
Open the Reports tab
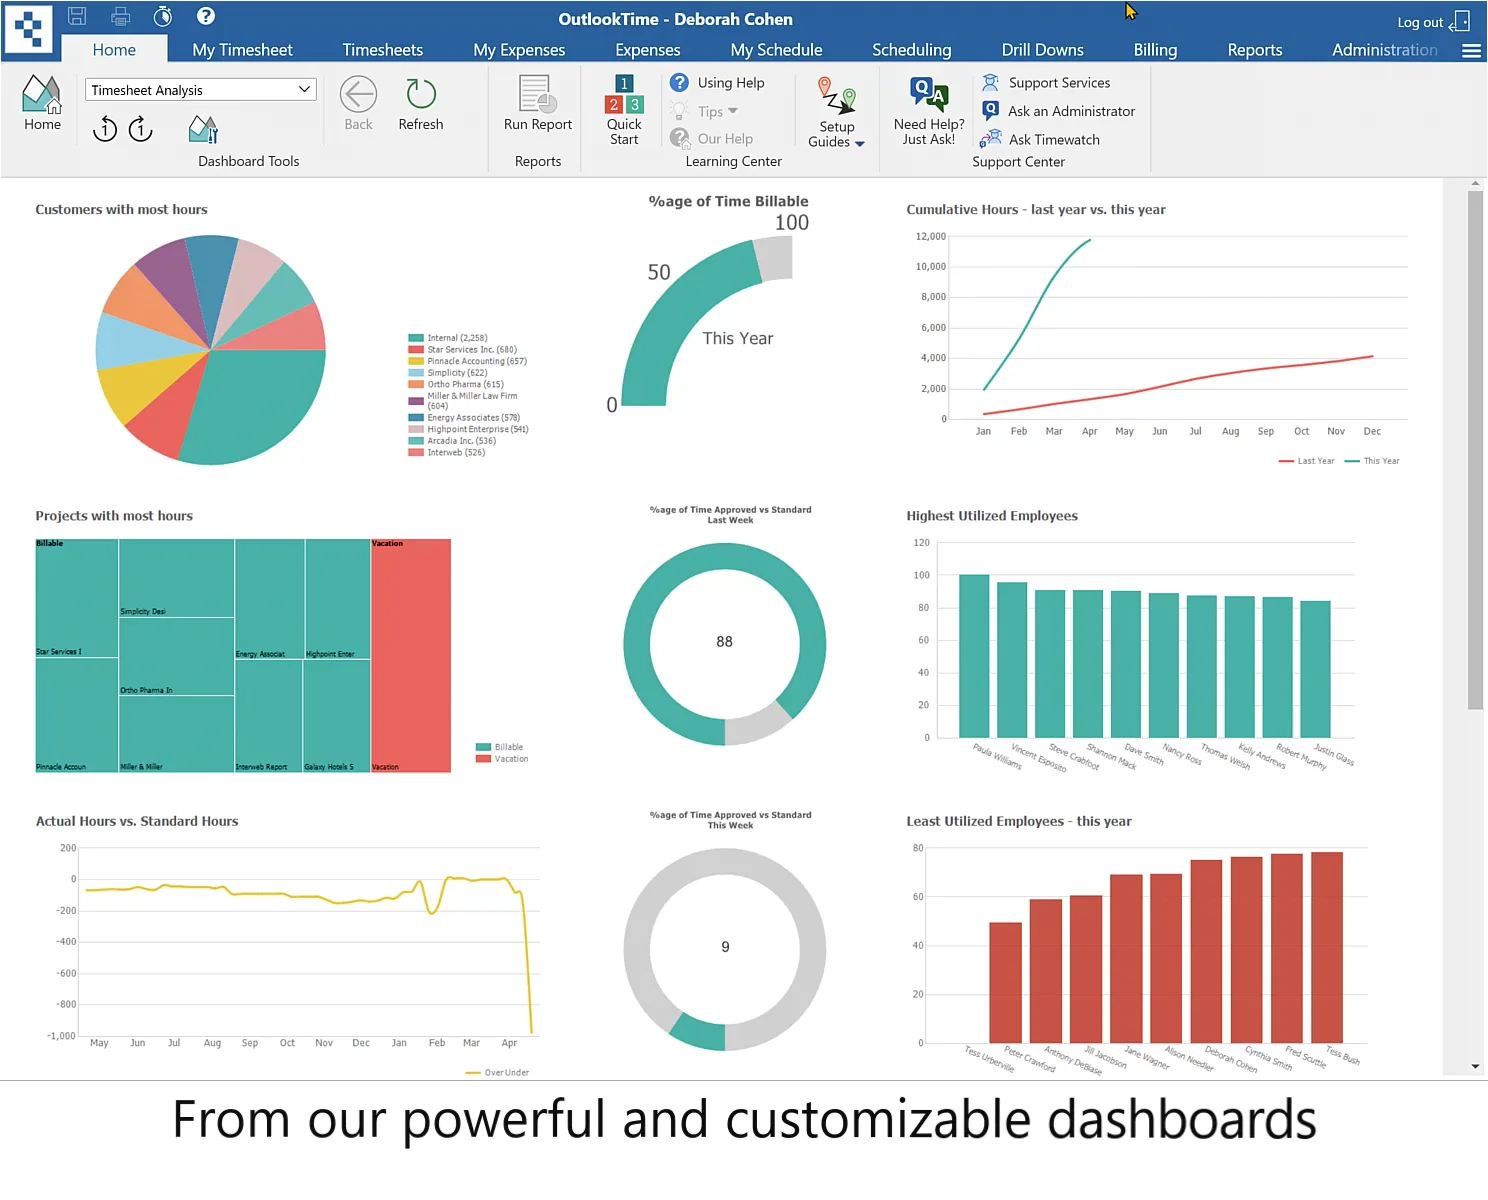1254,50
